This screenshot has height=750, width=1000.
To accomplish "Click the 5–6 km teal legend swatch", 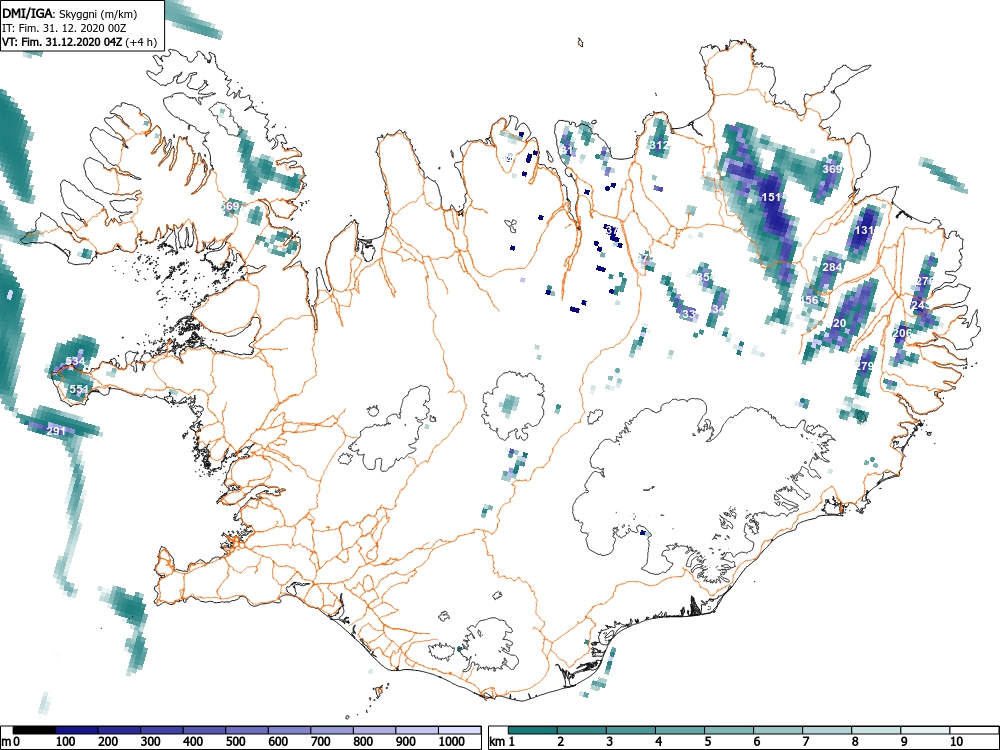I will (728, 730).
